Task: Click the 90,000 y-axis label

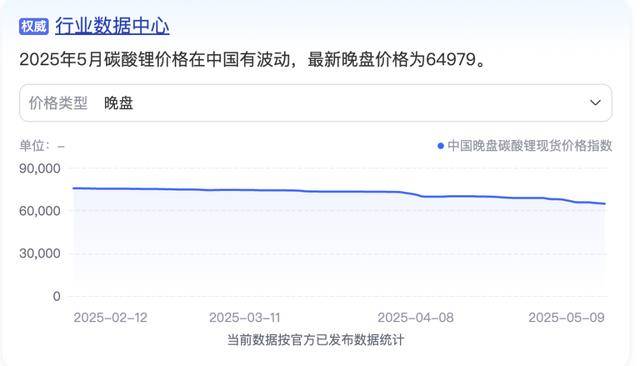Action: [40, 168]
